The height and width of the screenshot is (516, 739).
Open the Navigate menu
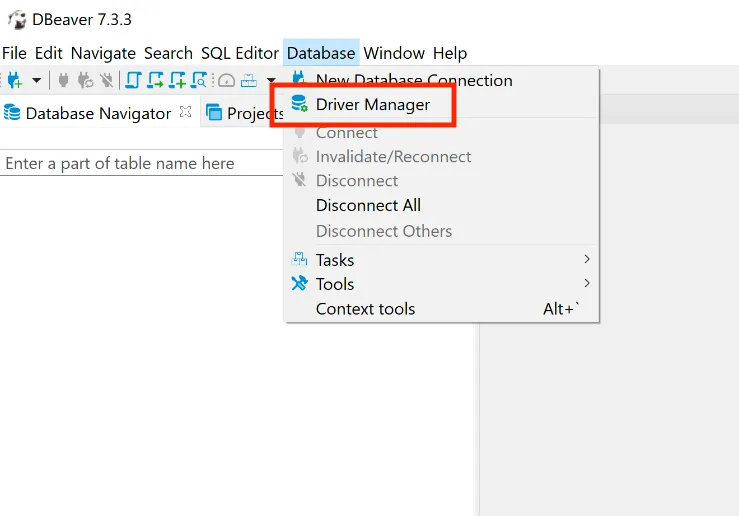[x=103, y=53]
